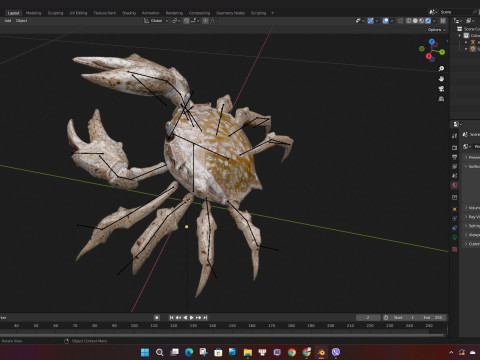The width and height of the screenshot is (480, 360).
Task: Open the Add menu in viewport header
Action: point(8,21)
